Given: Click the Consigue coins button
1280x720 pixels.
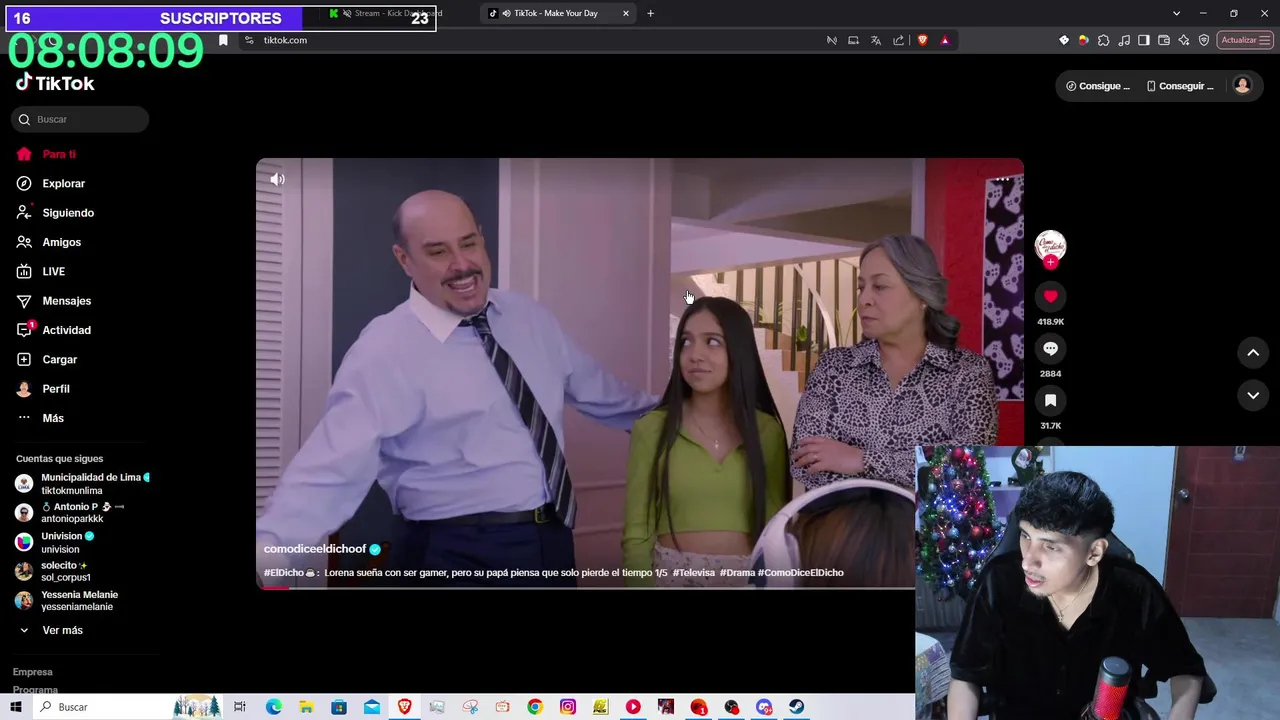Looking at the screenshot, I should [x=1098, y=86].
